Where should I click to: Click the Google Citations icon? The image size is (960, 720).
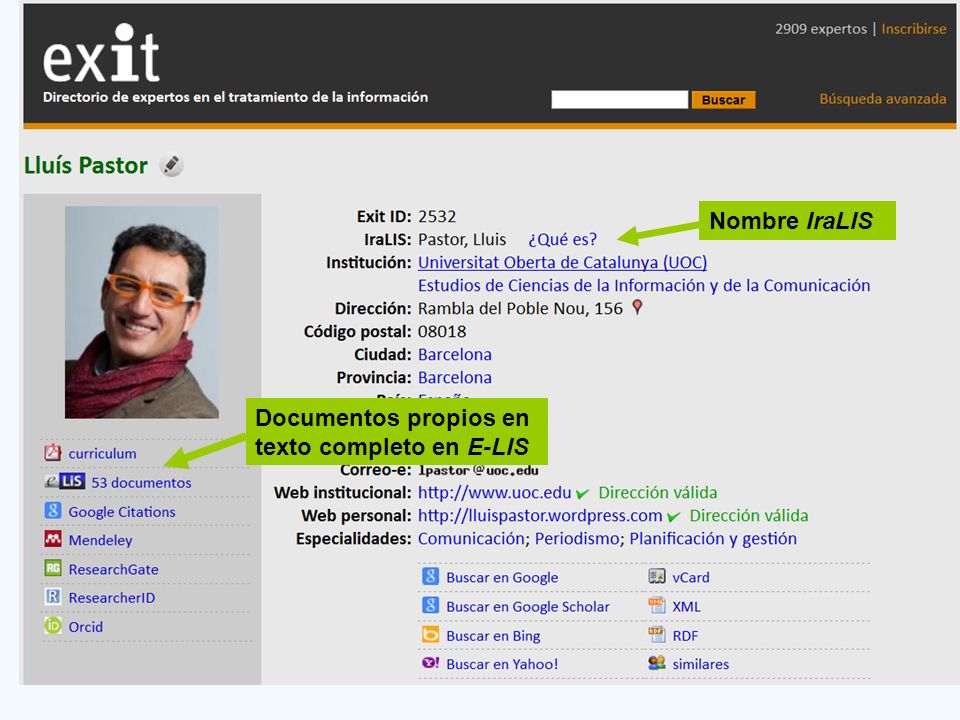coord(53,511)
